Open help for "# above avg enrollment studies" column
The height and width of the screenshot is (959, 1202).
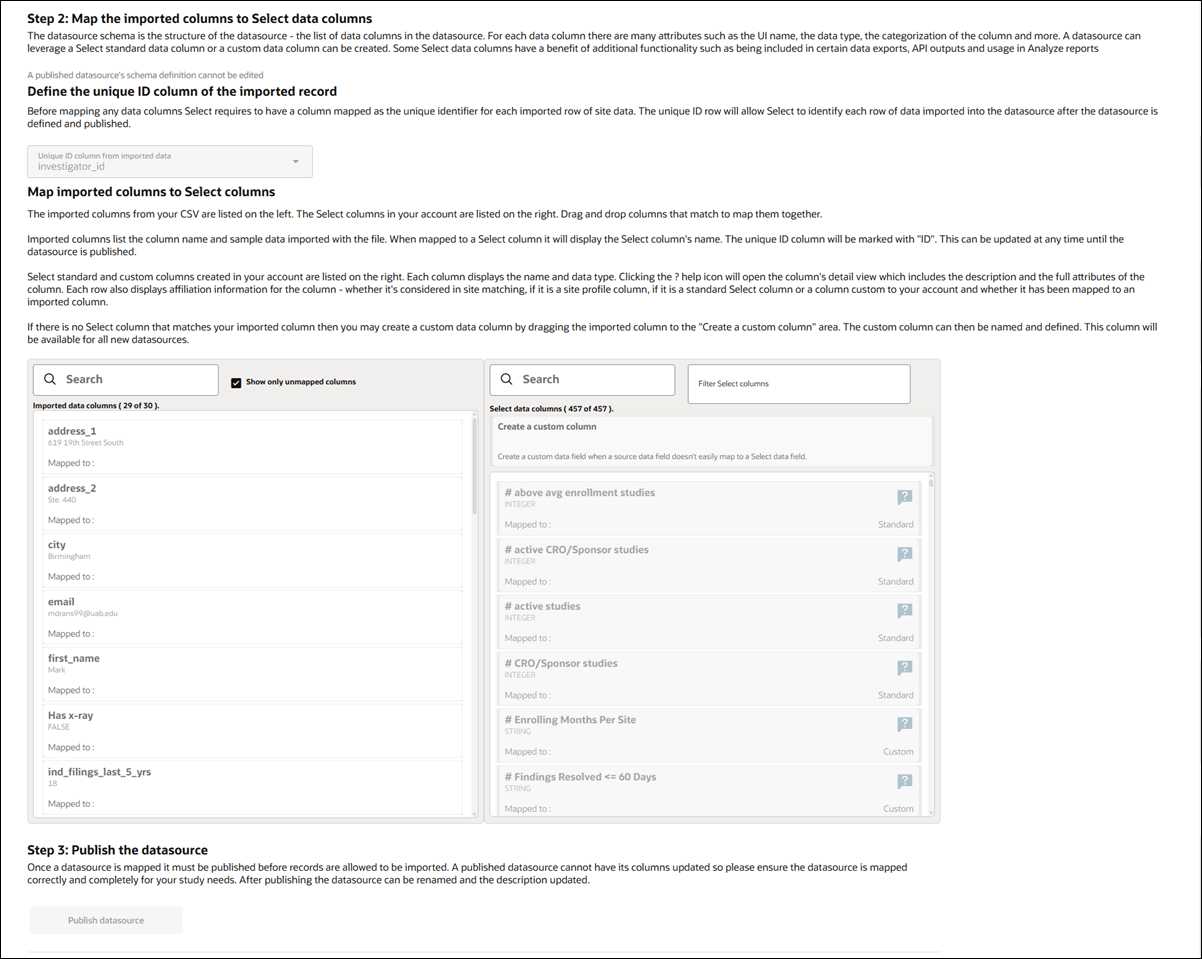pos(905,496)
